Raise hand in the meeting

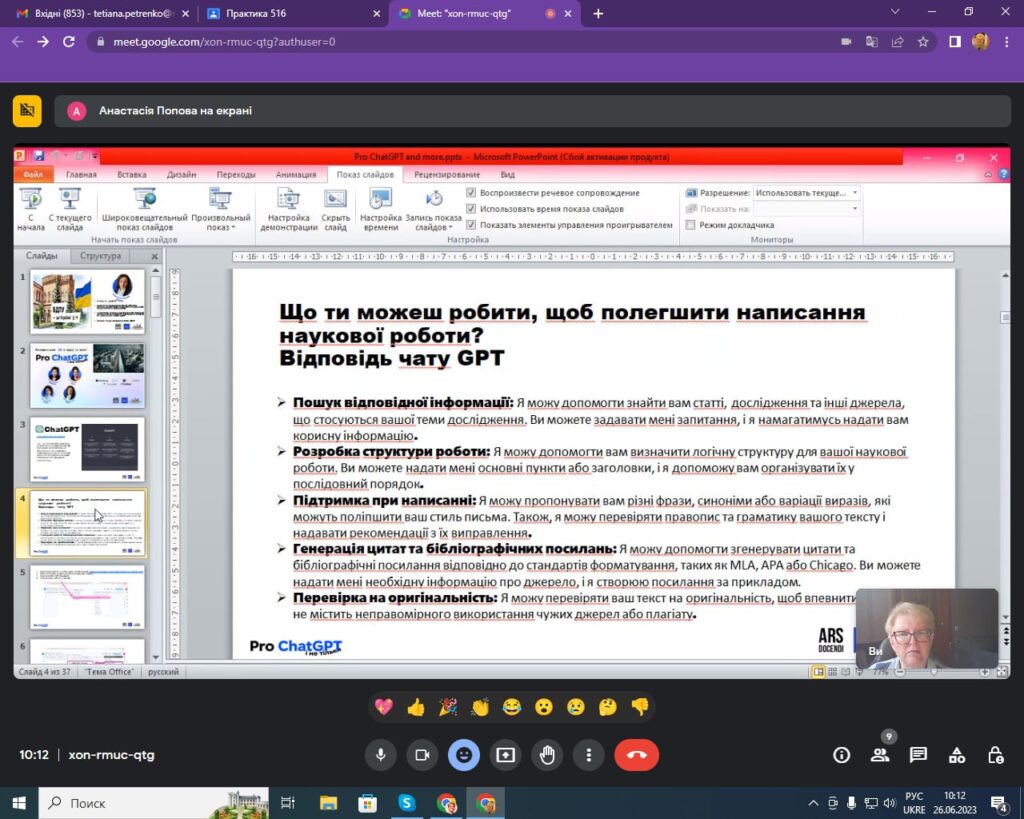pos(548,755)
